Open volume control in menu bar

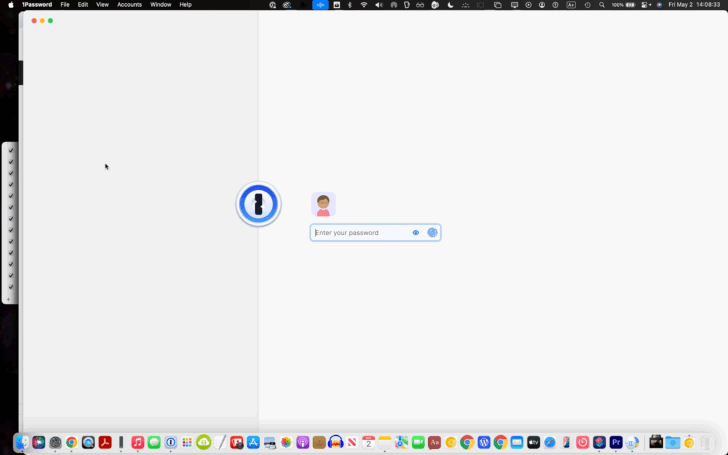click(379, 5)
